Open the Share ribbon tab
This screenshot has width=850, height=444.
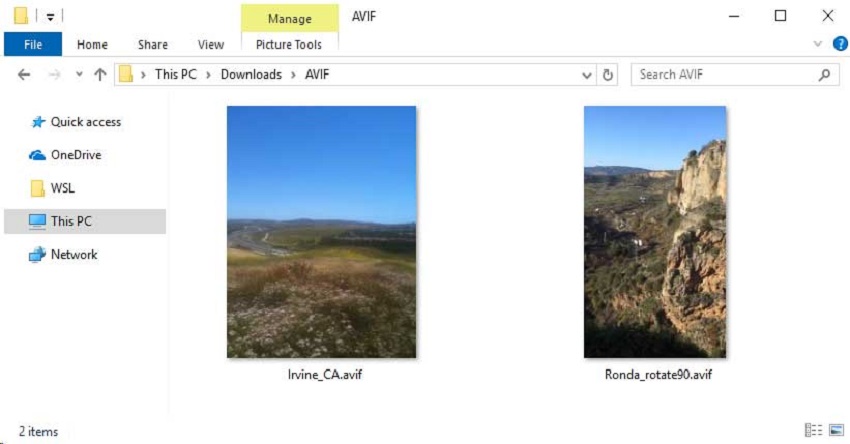(x=153, y=44)
